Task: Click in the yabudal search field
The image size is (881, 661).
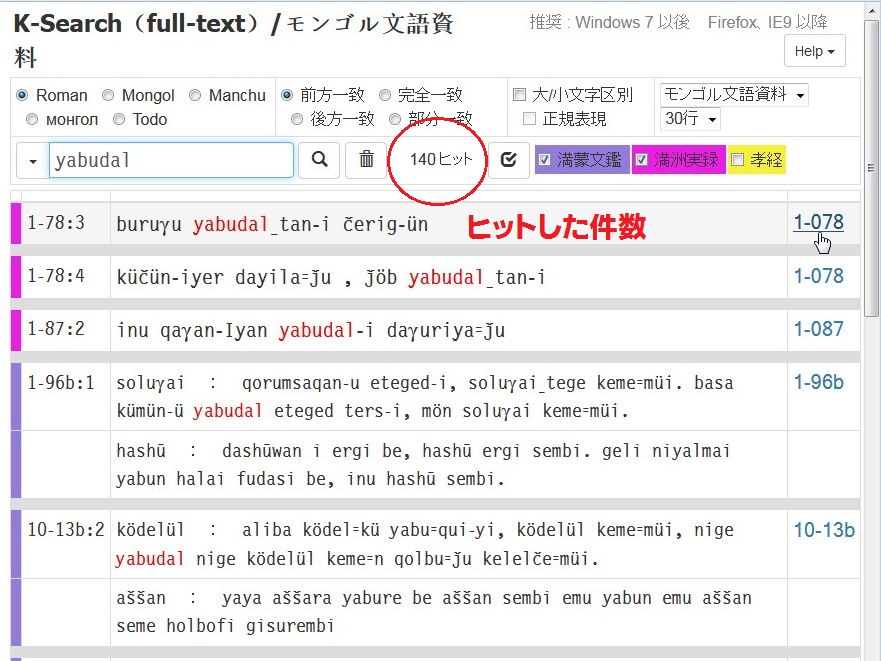Action: point(170,160)
